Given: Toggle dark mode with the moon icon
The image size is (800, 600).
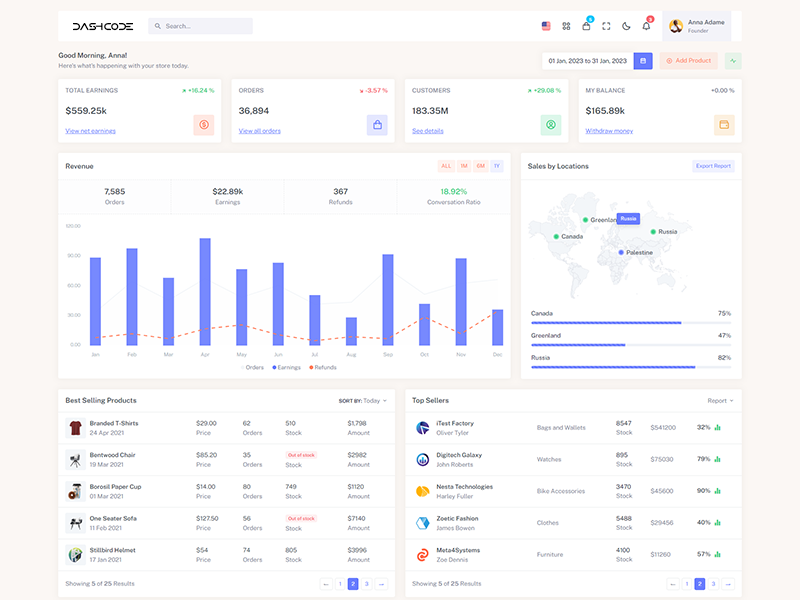Looking at the screenshot, I should click(x=626, y=26).
